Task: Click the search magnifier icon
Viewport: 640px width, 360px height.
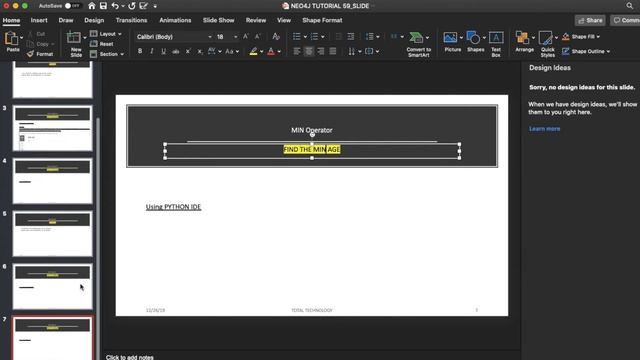Action: coord(630,6)
